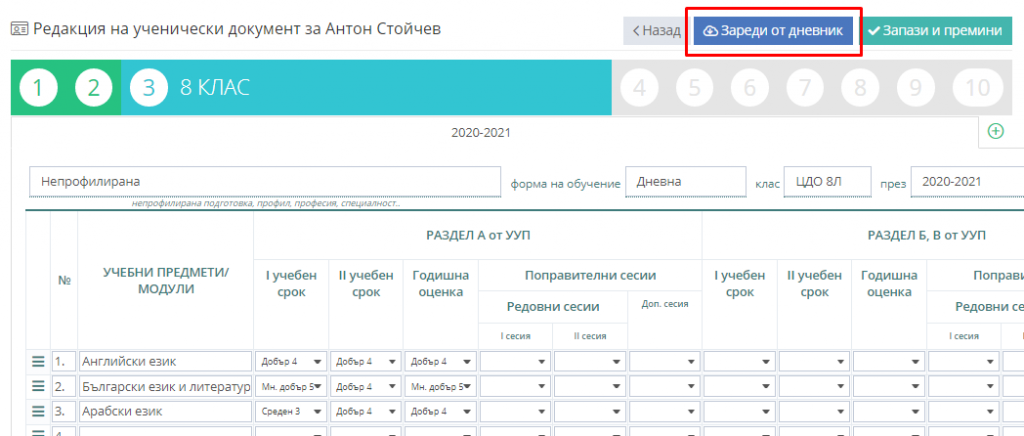Jump to step 5 circle

pyautogui.click(x=695, y=88)
